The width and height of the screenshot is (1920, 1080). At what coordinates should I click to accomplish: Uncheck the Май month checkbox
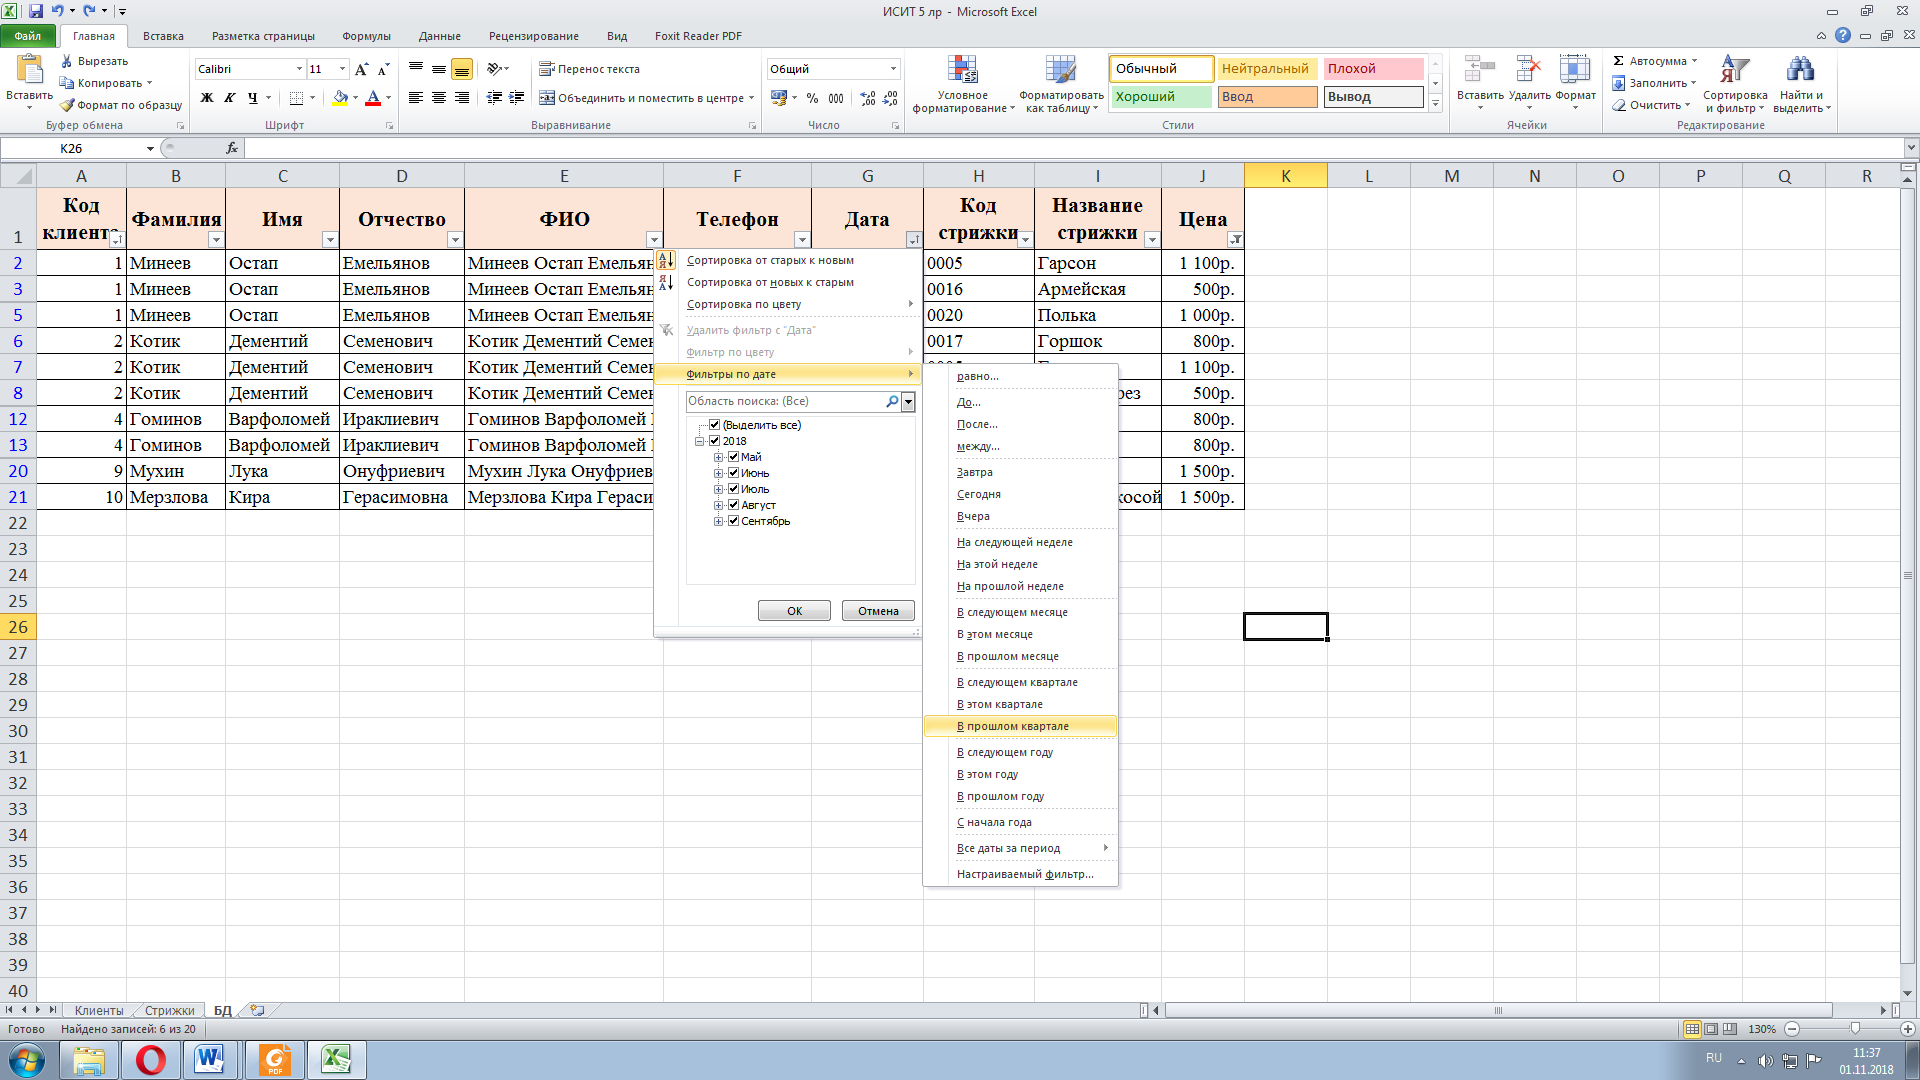733,457
